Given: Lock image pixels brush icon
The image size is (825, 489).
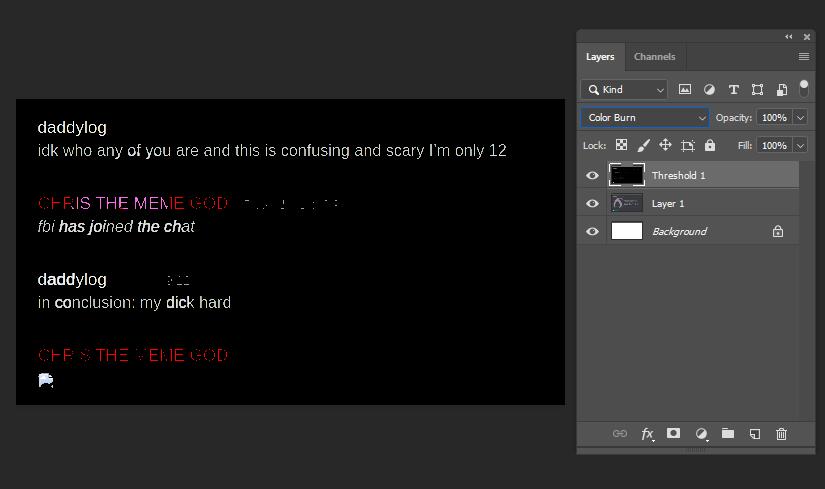Looking at the screenshot, I should pyautogui.click(x=643, y=145).
